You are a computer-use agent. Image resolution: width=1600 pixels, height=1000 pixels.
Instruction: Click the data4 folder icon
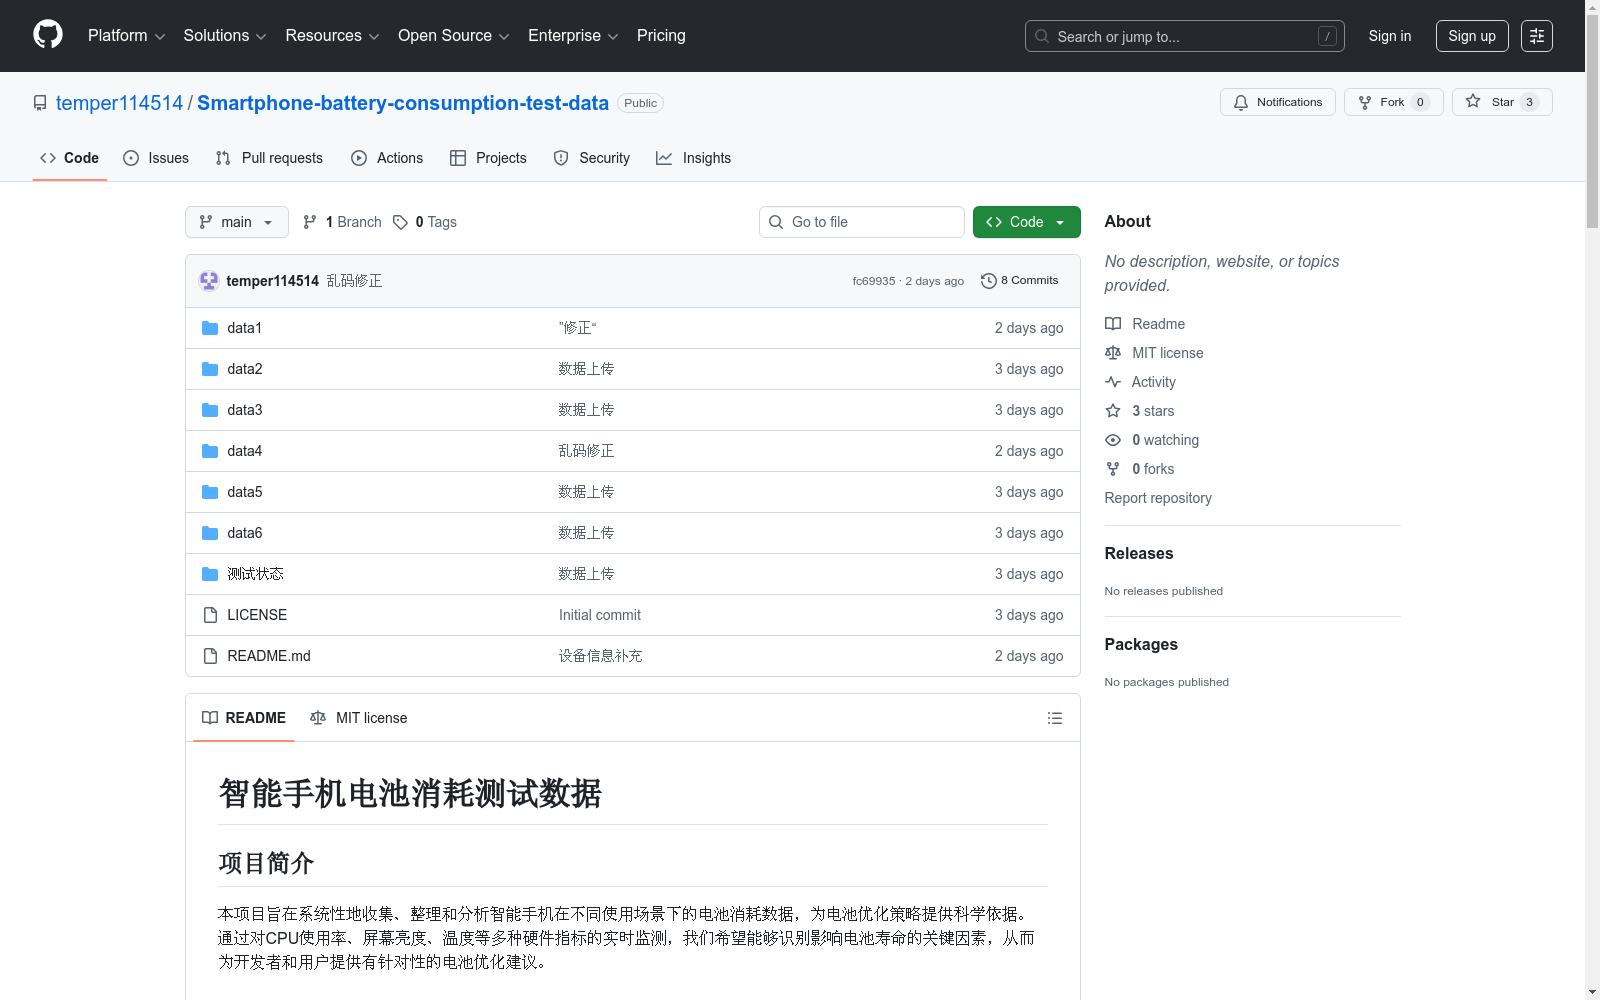coord(210,451)
